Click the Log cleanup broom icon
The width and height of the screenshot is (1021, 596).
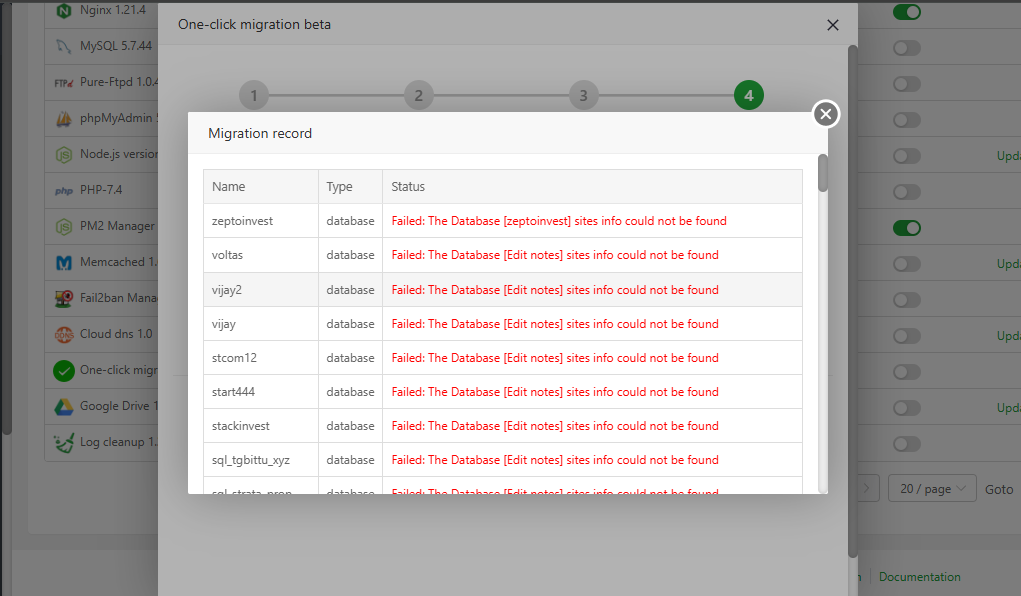[x=64, y=442]
